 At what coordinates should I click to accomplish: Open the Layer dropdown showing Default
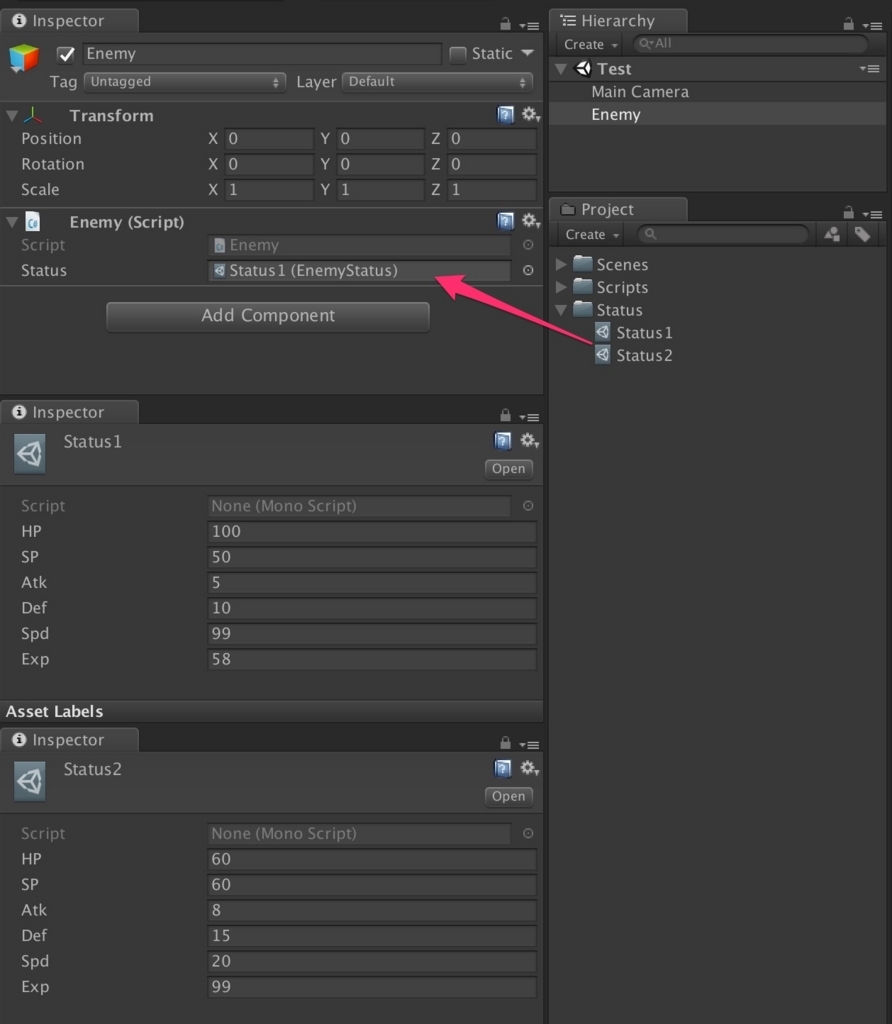pyautogui.click(x=438, y=82)
